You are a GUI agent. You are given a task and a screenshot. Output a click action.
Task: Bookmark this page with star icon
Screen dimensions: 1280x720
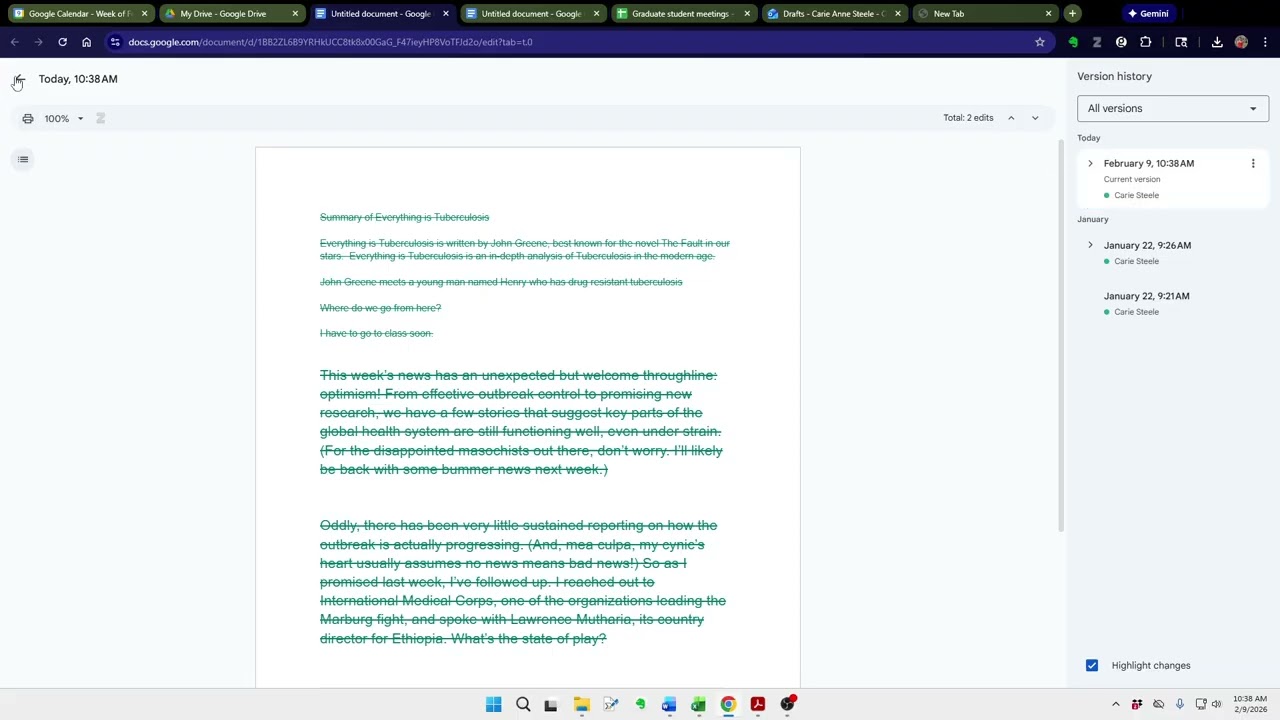(x=1040, y=42)
